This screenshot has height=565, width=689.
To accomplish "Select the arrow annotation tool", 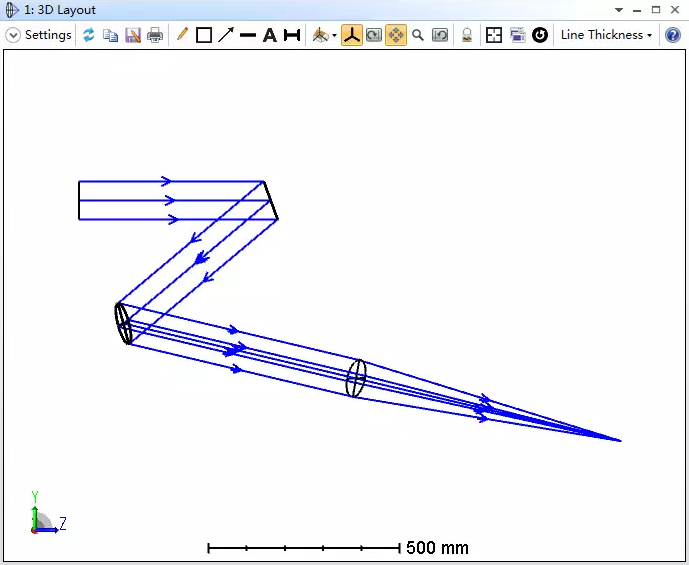I will 226,35.
